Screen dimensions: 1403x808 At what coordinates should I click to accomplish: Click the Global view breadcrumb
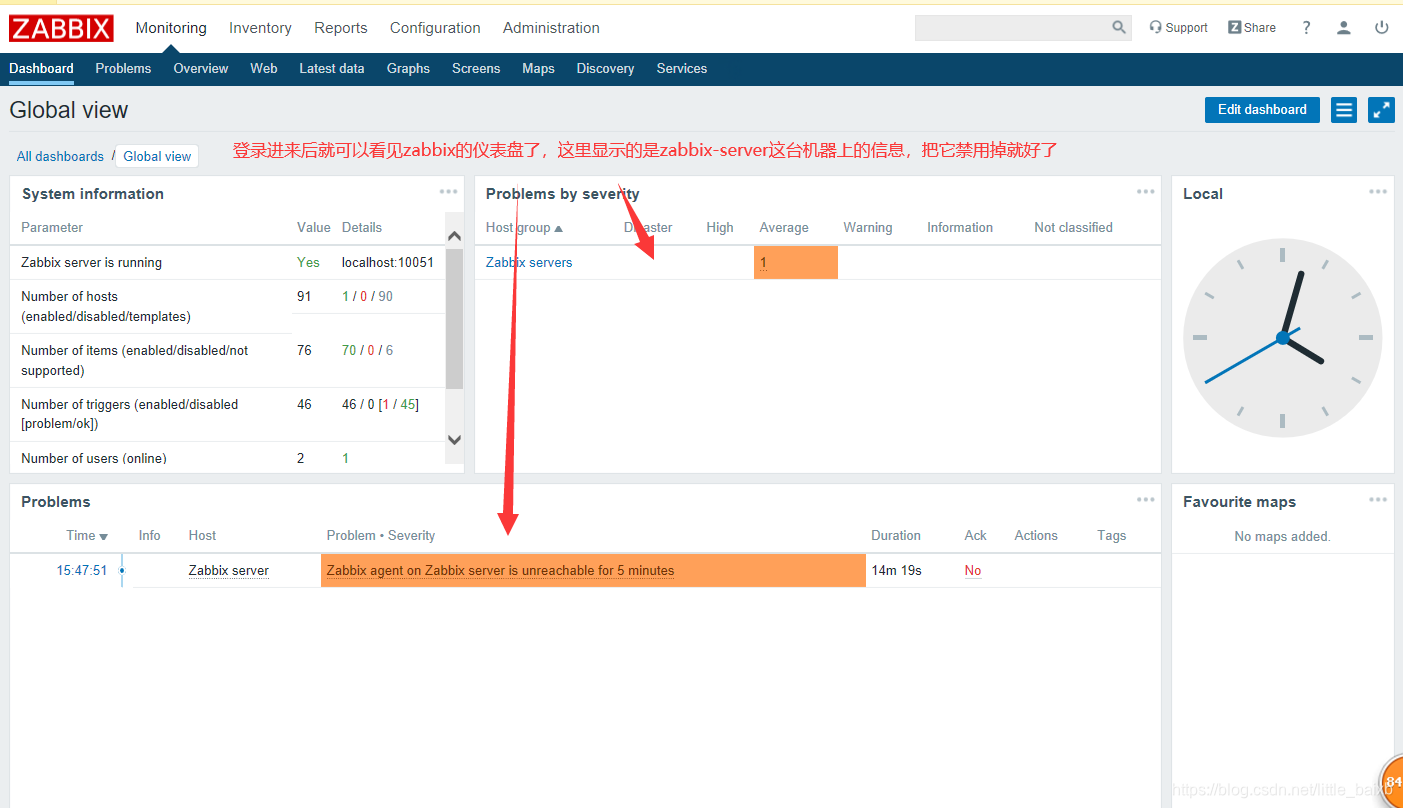coord(157,156)
